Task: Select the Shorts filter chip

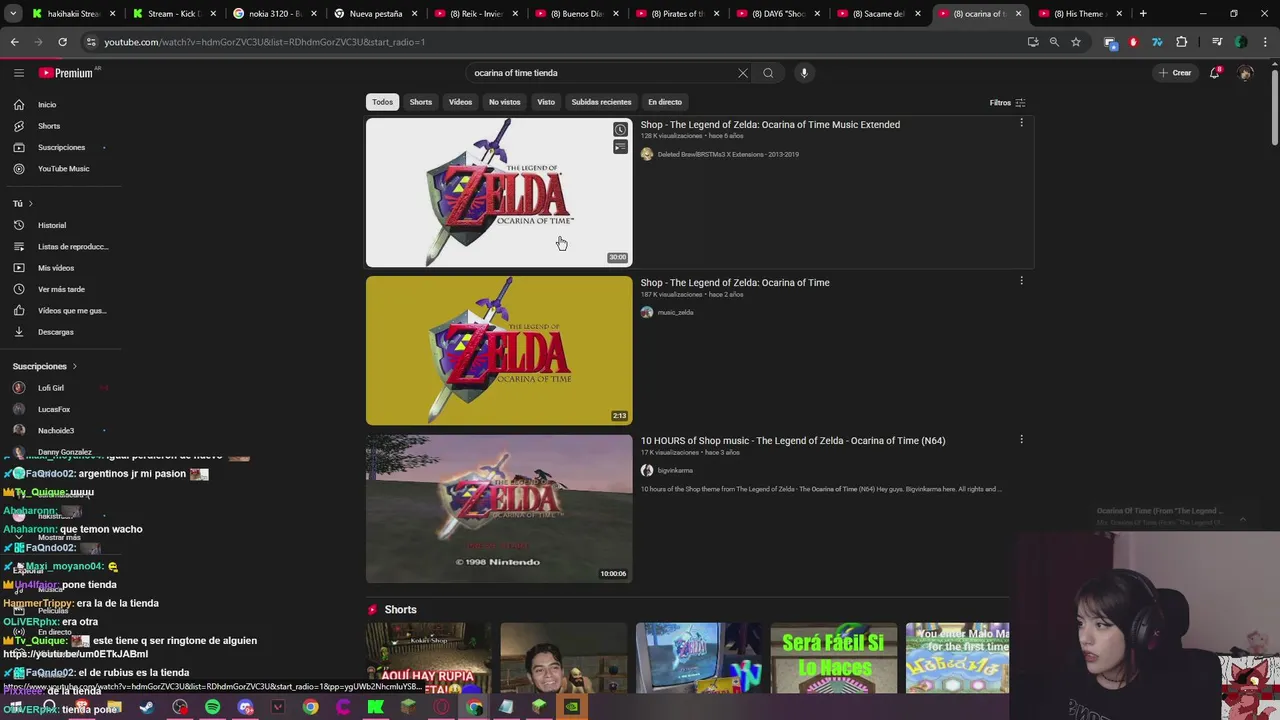Action: (420, 102)
